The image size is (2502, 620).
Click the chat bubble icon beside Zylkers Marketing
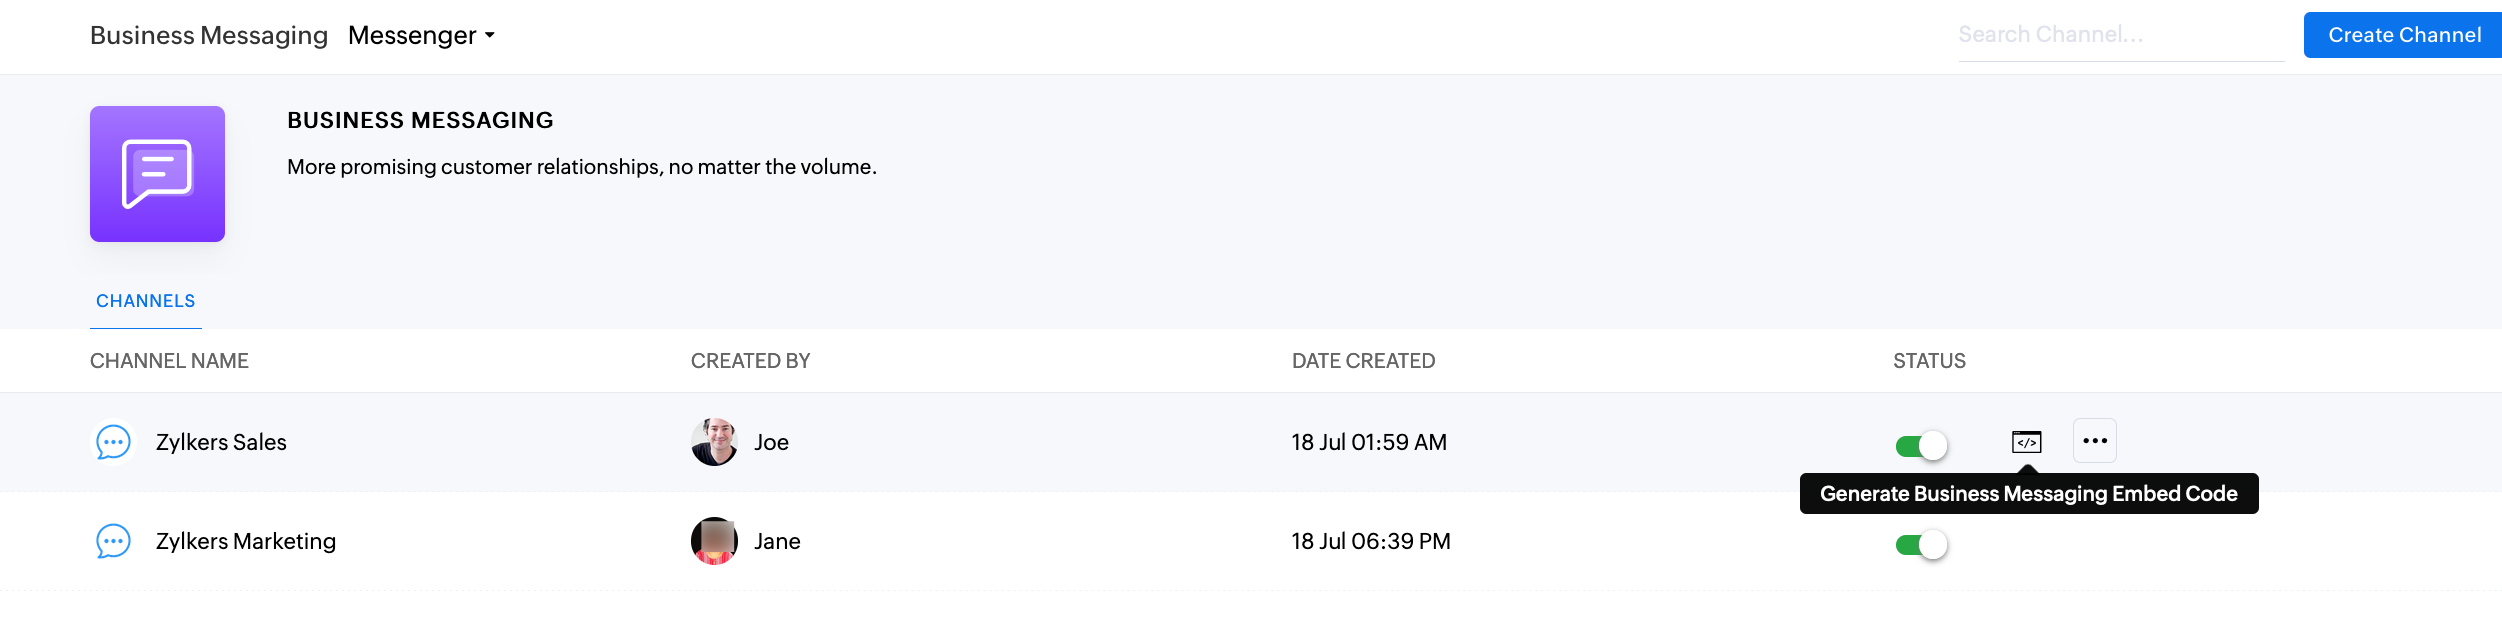pos(113,541)
